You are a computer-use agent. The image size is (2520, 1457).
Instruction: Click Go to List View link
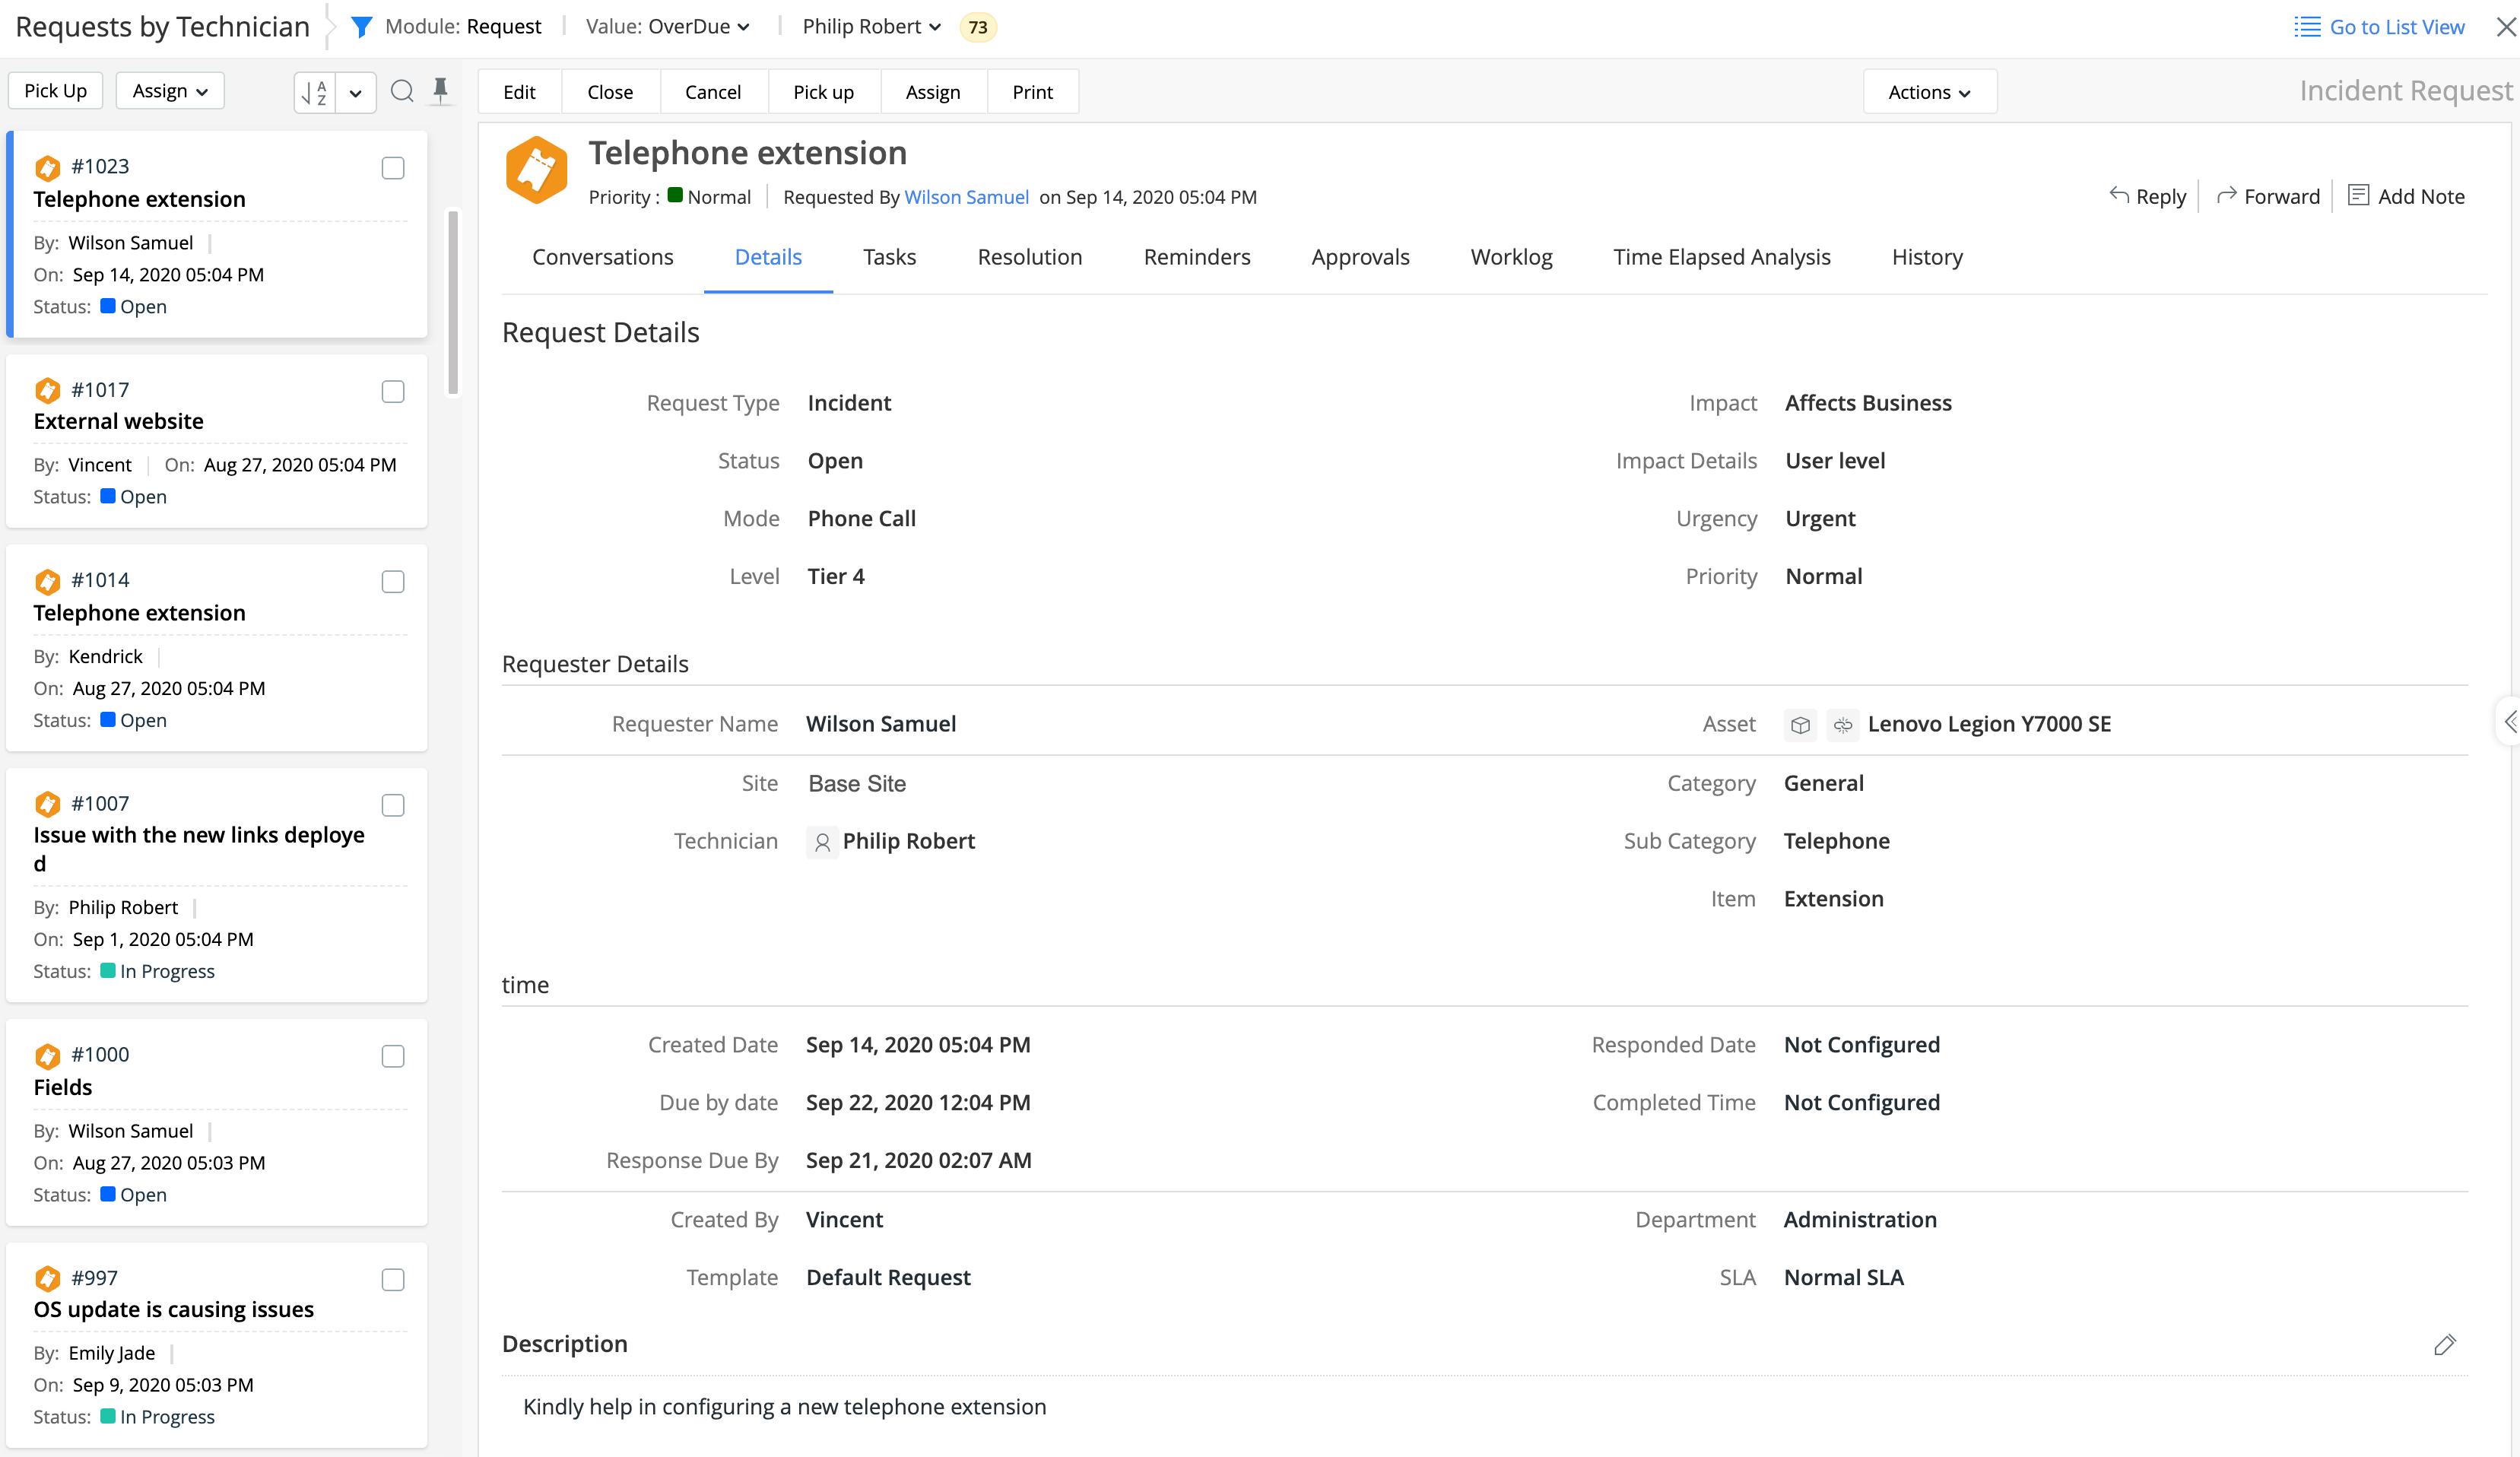(2397, 27)
